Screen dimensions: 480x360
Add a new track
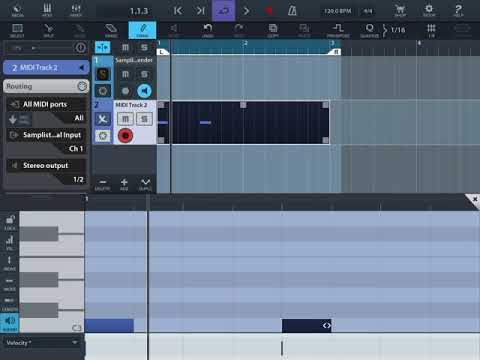(124, 185)
